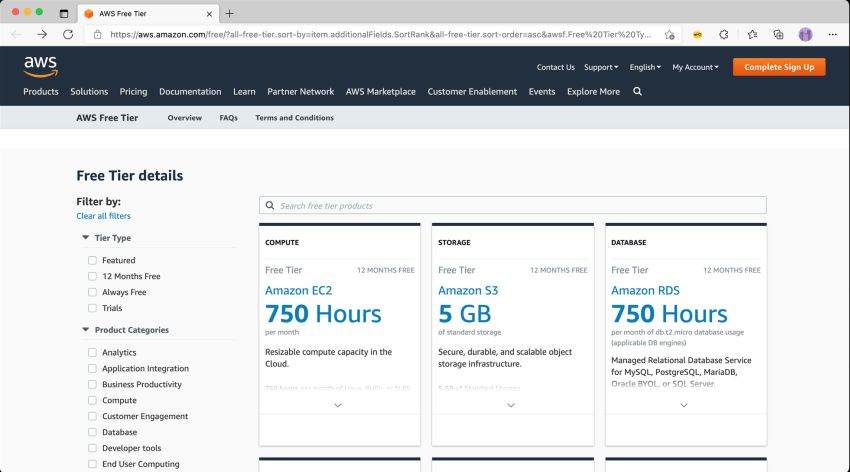
Task: Check the Trials filter
Action: 92,308
